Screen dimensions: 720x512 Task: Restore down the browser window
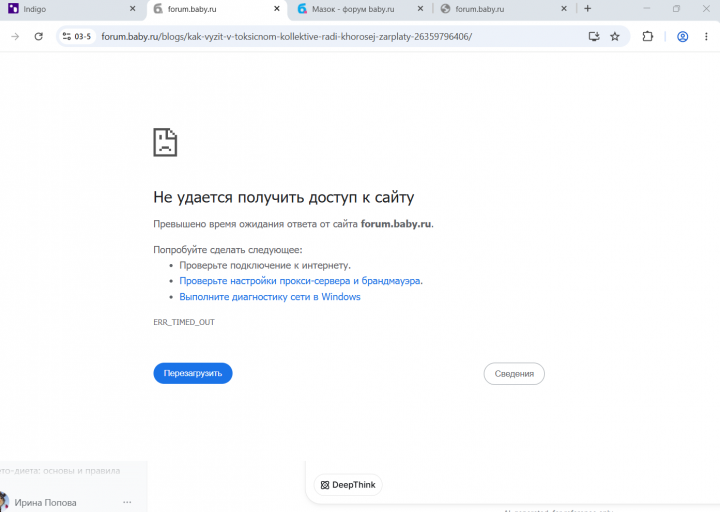[676, 9]
